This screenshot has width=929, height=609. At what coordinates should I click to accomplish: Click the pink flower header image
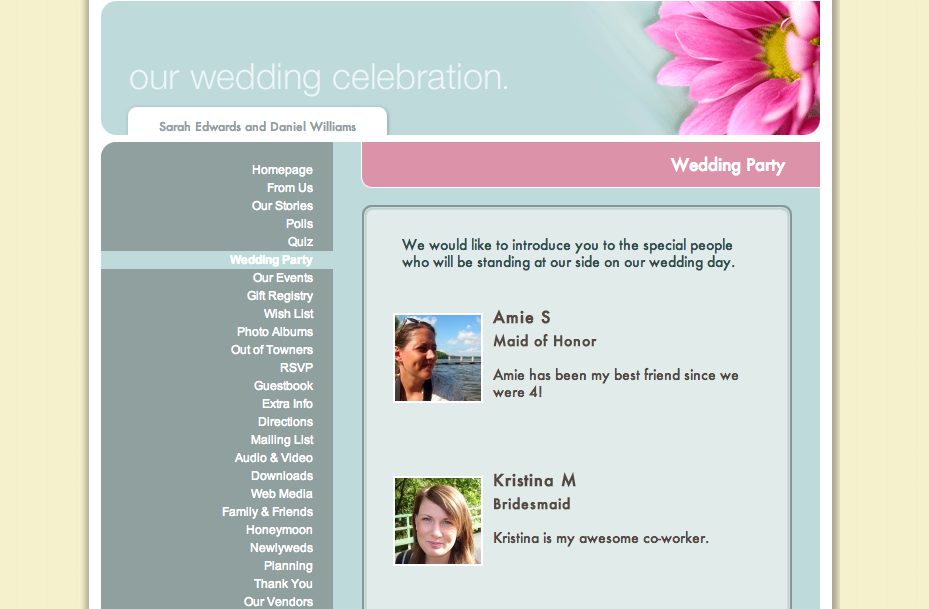[733, 68]
